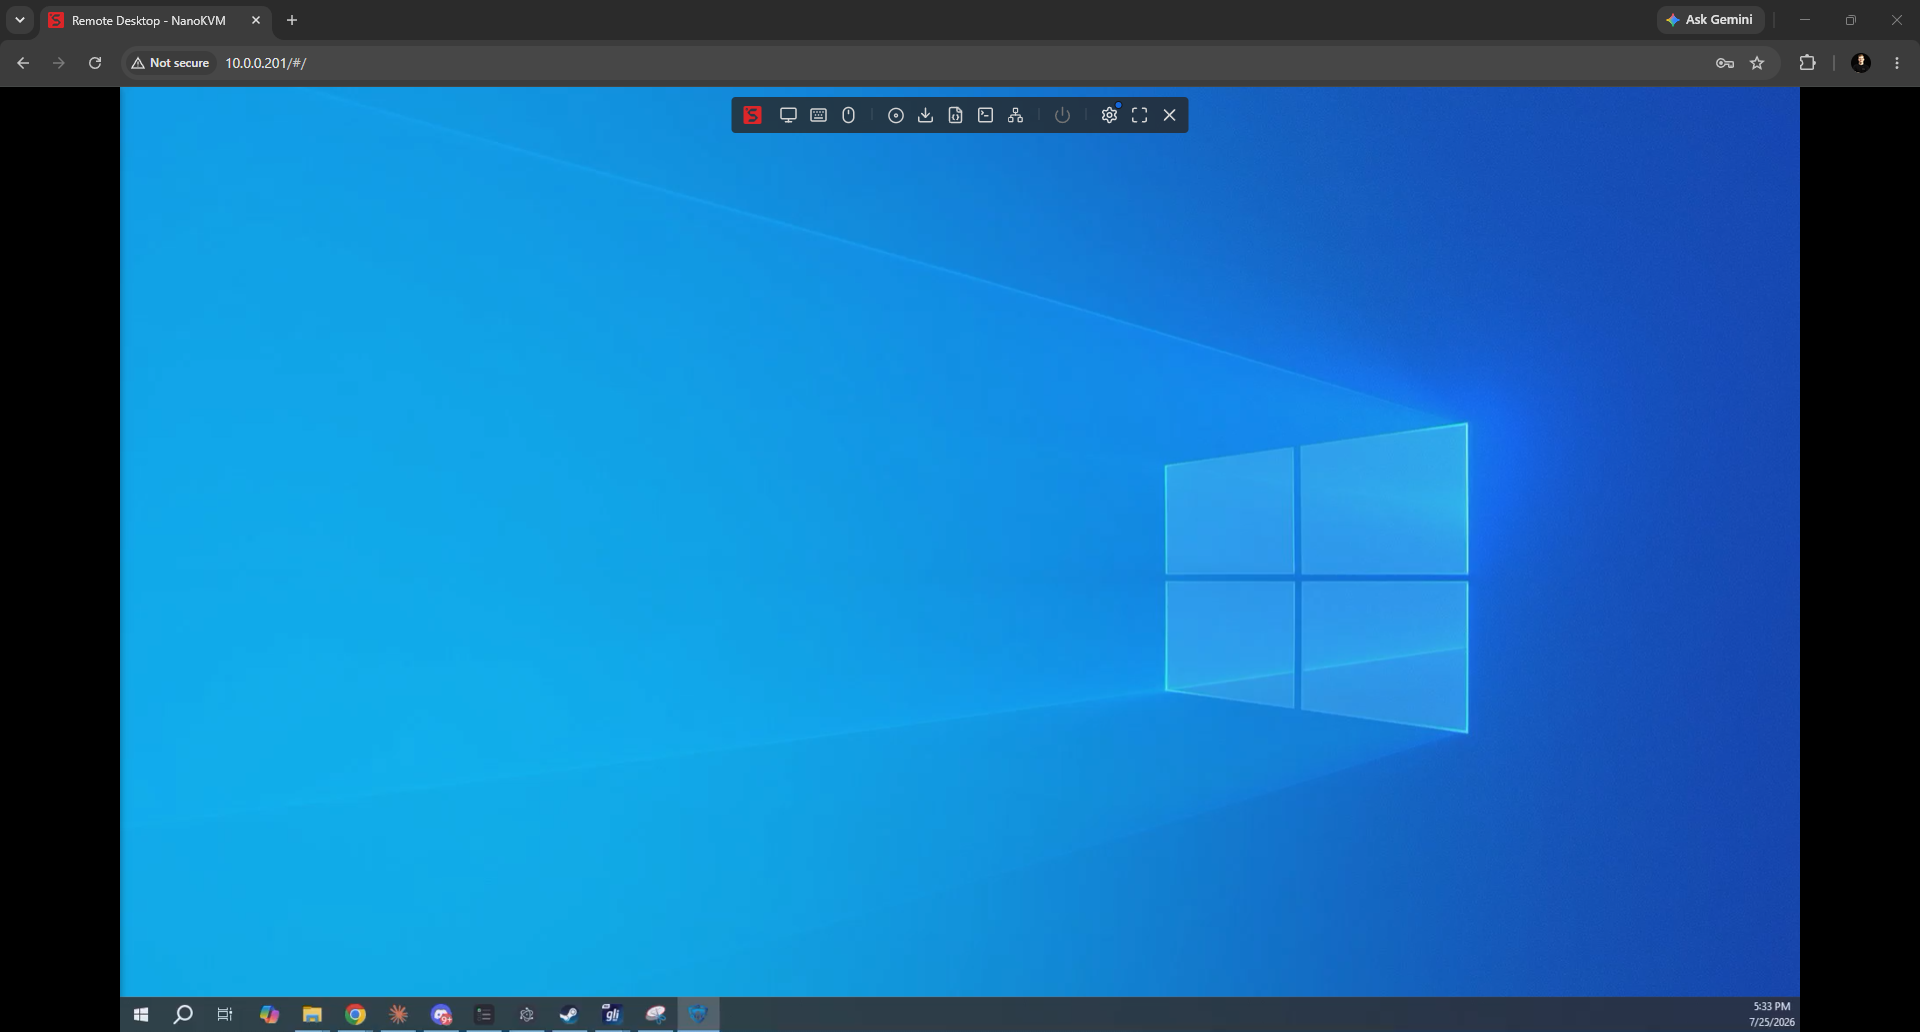Open the saved passwords key icon

point(1725,63)
